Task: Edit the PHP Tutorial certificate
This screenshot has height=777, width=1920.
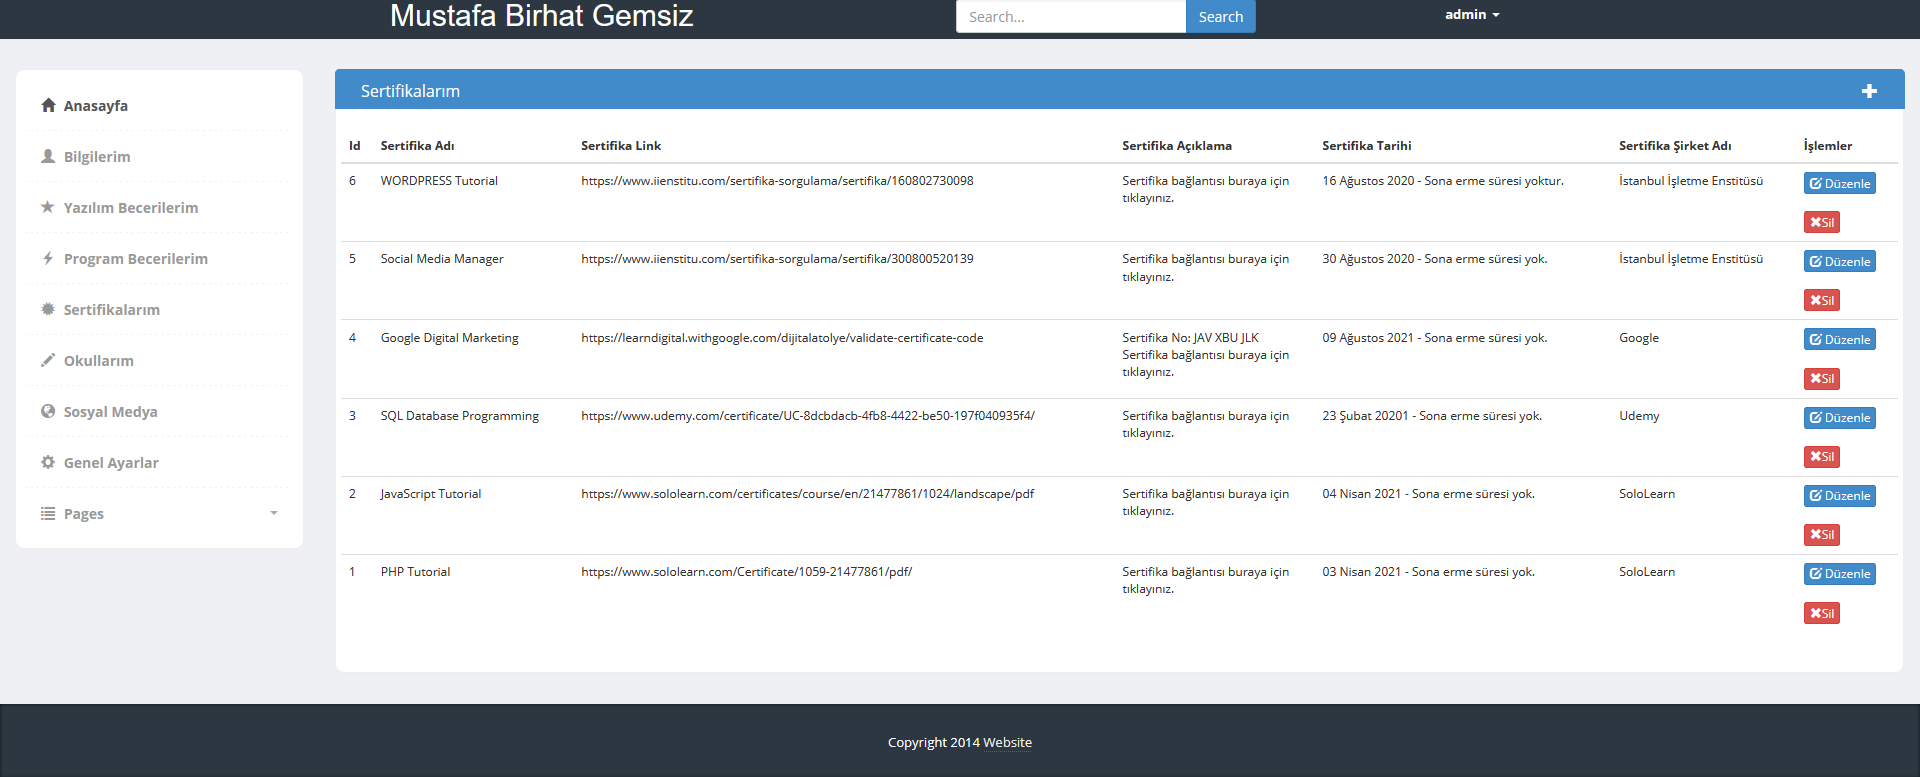Action: pos(1839,574)
